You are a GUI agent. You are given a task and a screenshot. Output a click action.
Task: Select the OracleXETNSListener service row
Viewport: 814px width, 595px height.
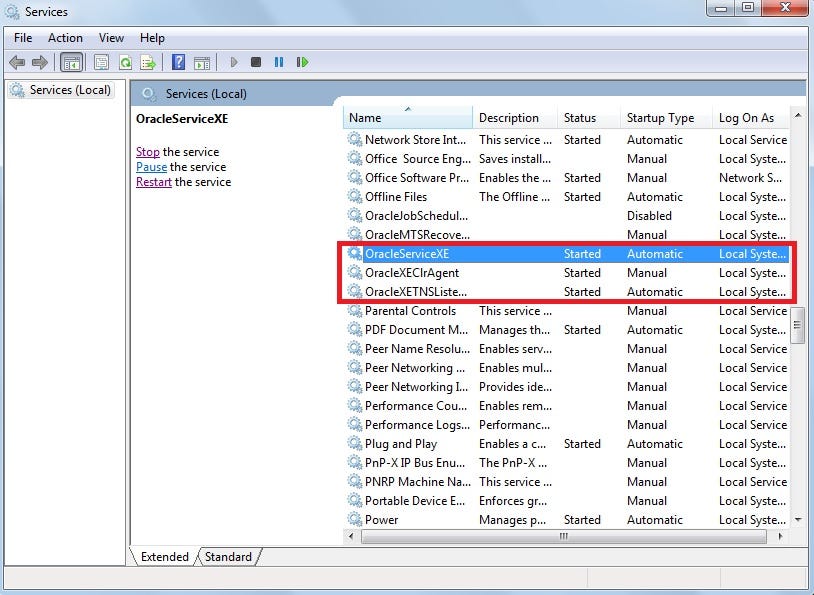(x=415, y=292)
